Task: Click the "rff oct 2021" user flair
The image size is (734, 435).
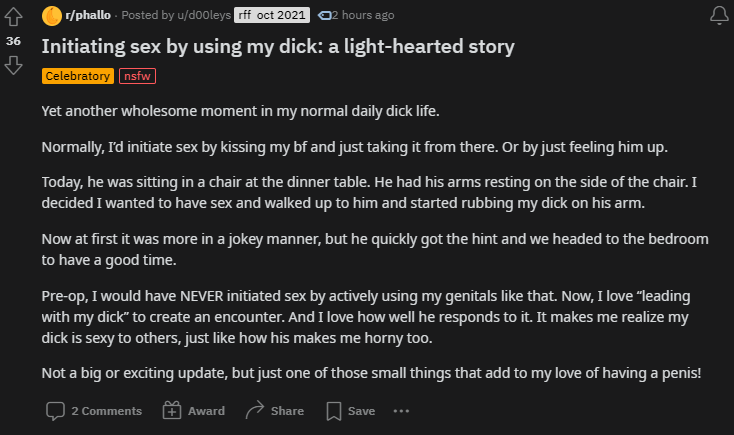Action: click(273, 15)
